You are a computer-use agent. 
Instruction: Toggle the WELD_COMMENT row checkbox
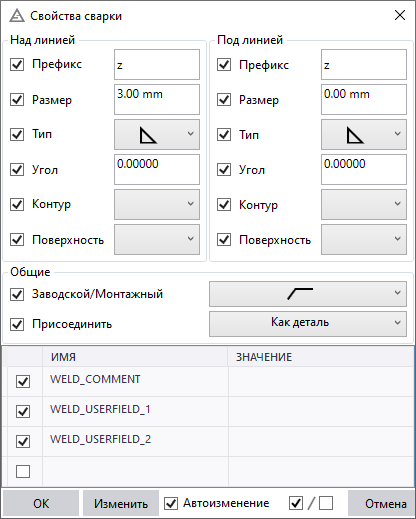[x=23, y=381]
